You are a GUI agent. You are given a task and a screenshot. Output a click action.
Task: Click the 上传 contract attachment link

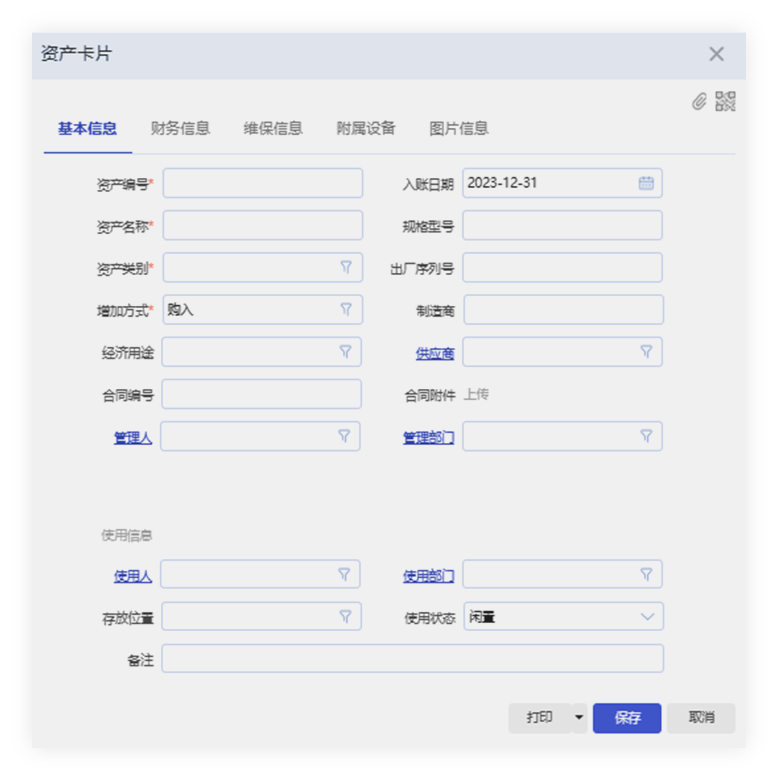click(476, 394)
